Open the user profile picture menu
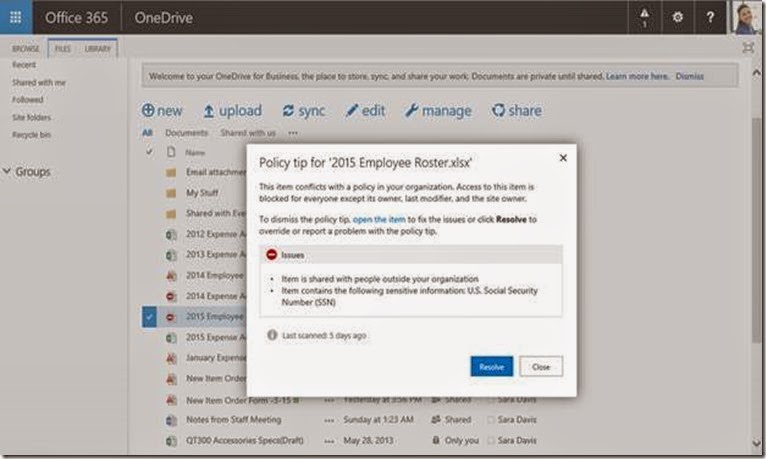This screenshot has width=766, height=459. point(746,18)
